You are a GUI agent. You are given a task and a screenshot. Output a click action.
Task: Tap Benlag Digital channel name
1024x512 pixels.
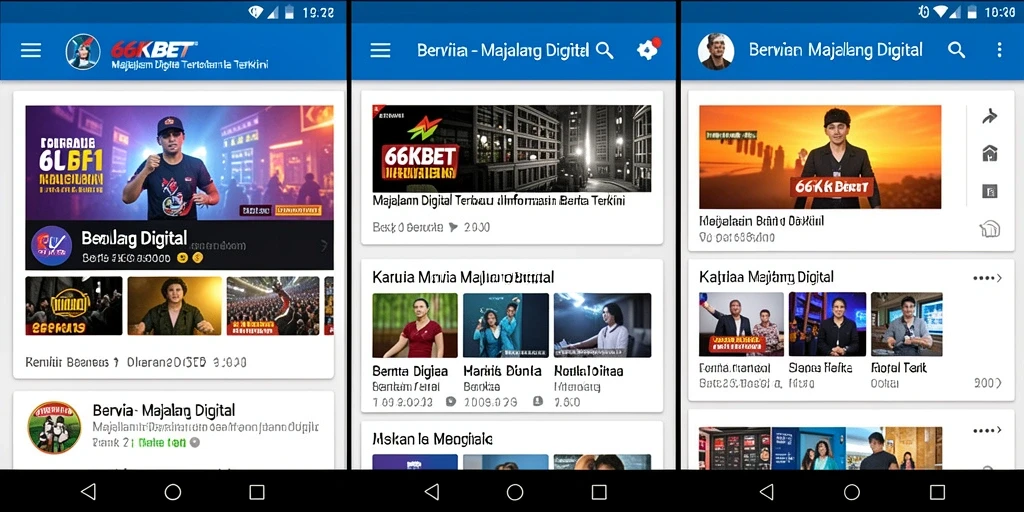point(134,238)
